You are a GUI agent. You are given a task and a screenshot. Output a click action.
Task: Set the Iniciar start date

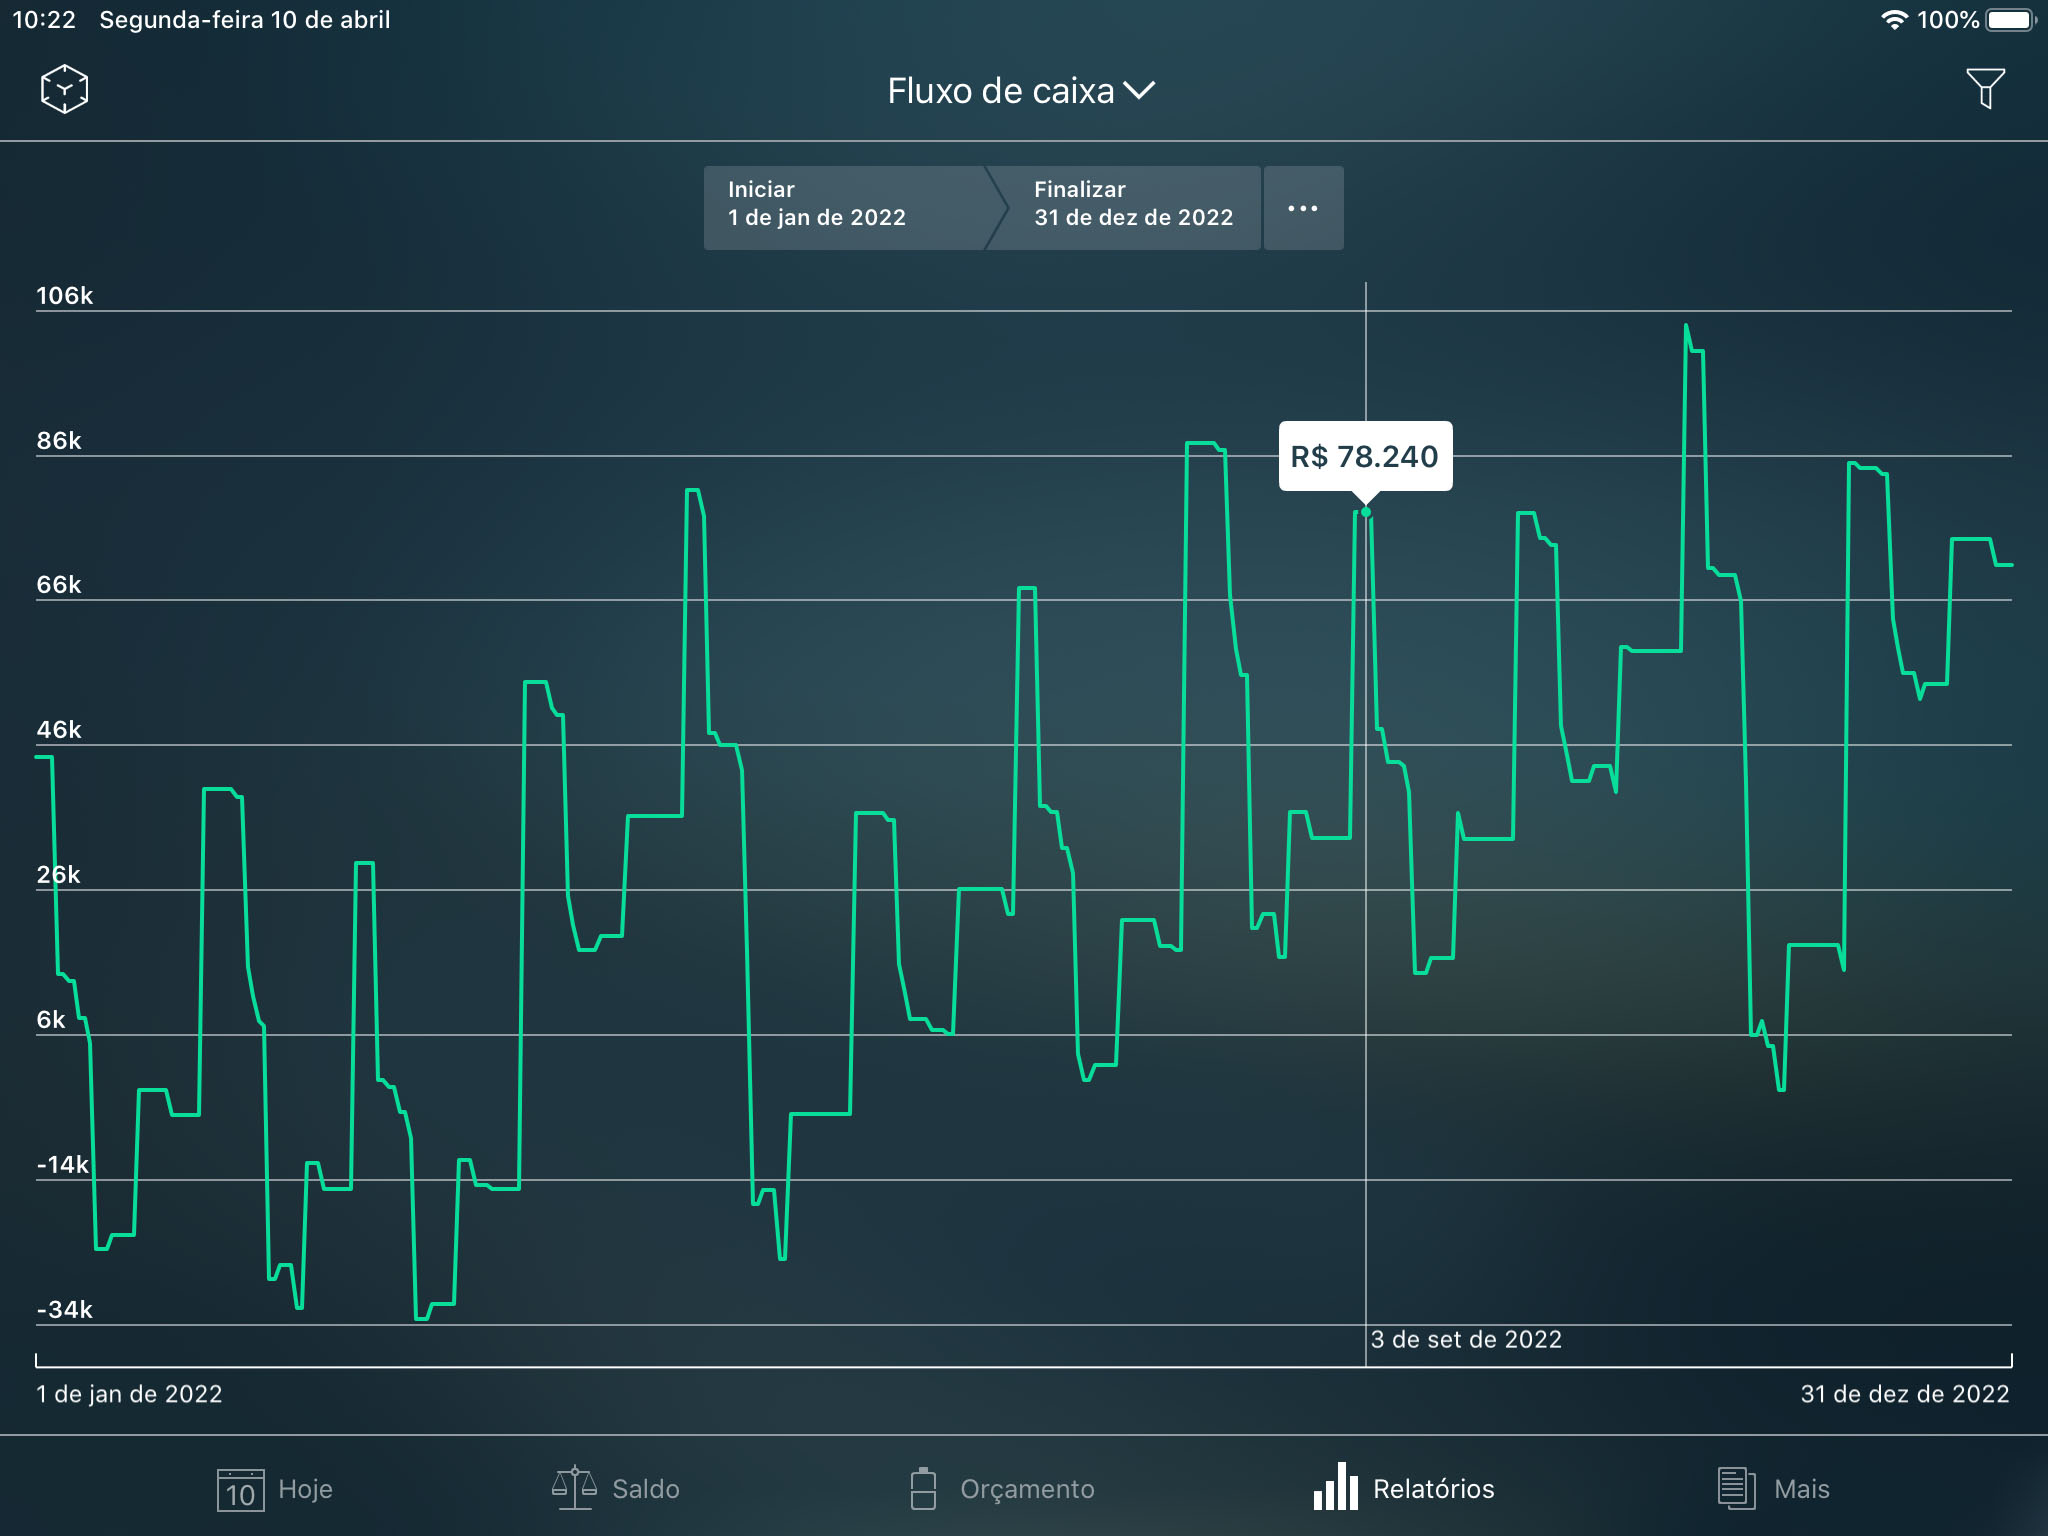pos(846,208)
